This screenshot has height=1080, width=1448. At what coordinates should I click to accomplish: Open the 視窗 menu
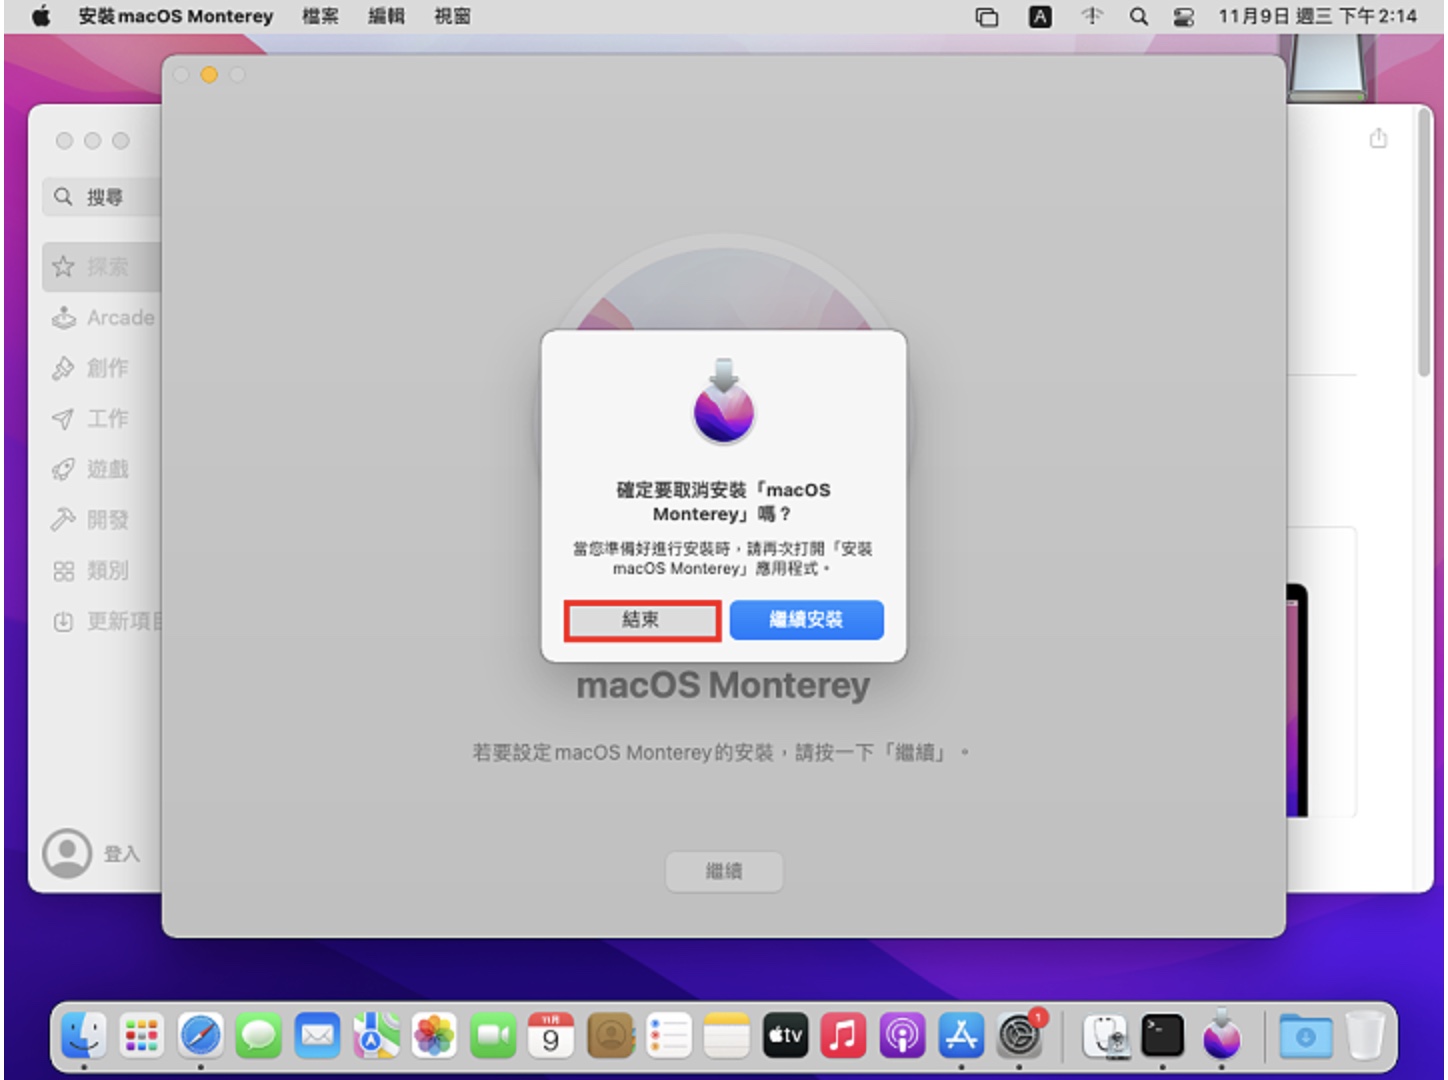(x=452, y=16)
